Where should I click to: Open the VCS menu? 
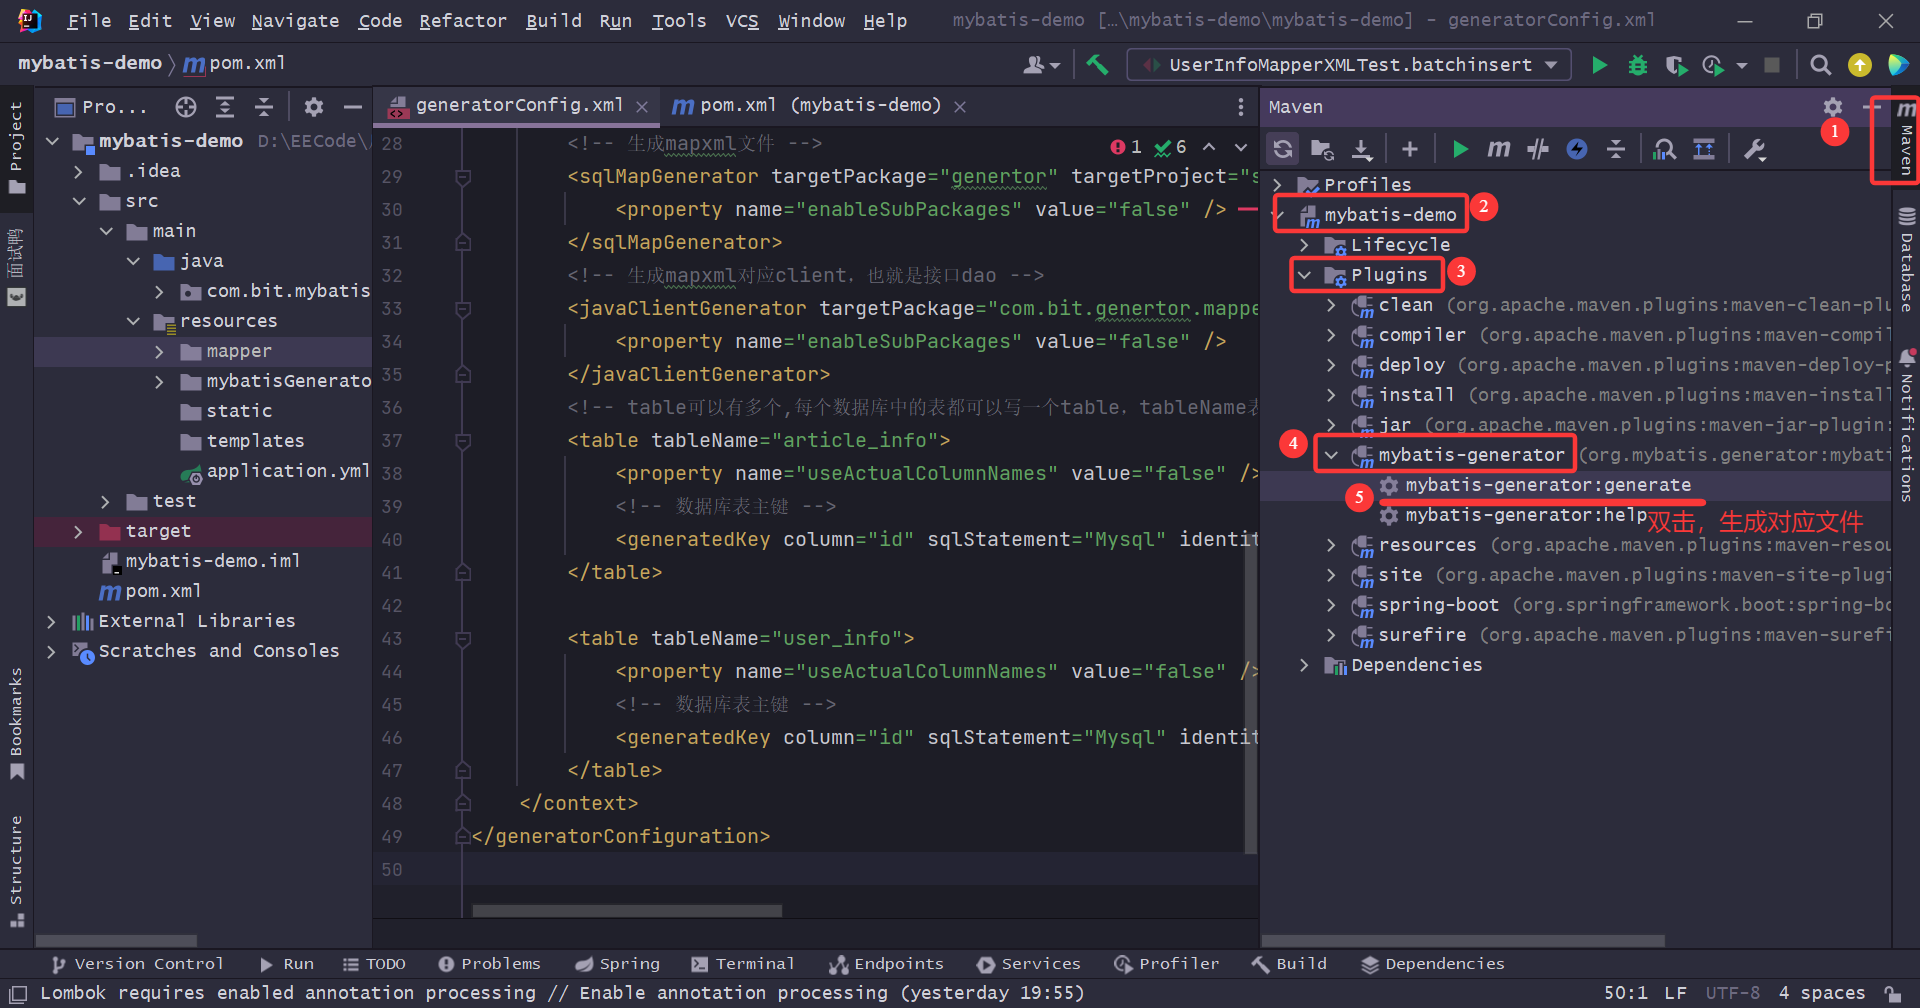pos(742,21)
